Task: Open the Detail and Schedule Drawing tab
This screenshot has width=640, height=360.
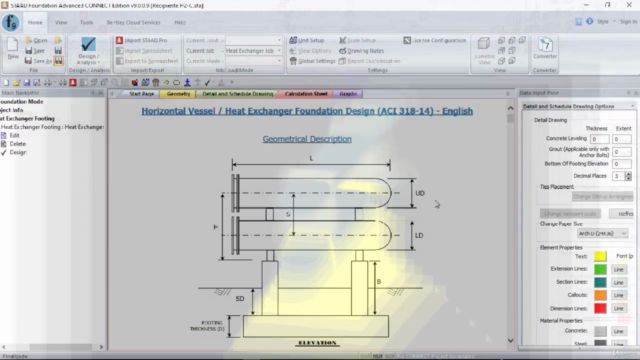Action: point(238,94)
